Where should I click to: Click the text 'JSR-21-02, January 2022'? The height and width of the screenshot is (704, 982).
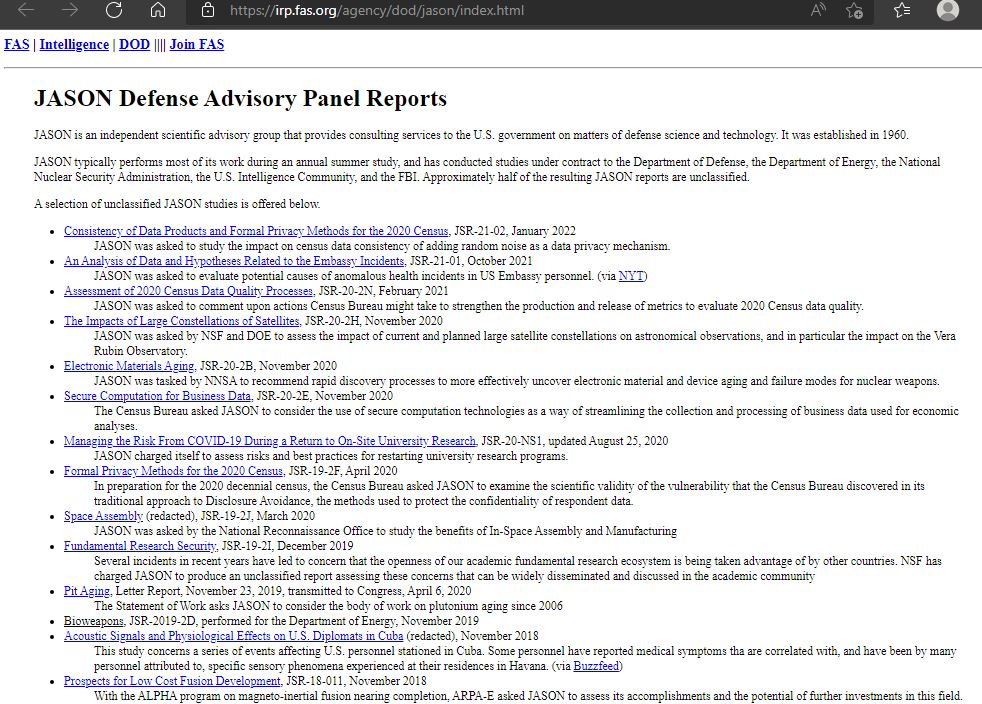click(515, 231)
